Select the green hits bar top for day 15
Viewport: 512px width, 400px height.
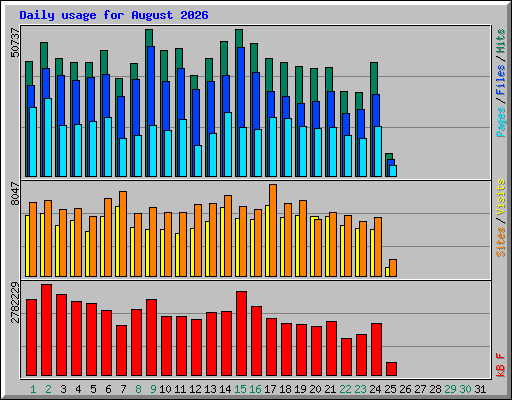tap(239, 38)
